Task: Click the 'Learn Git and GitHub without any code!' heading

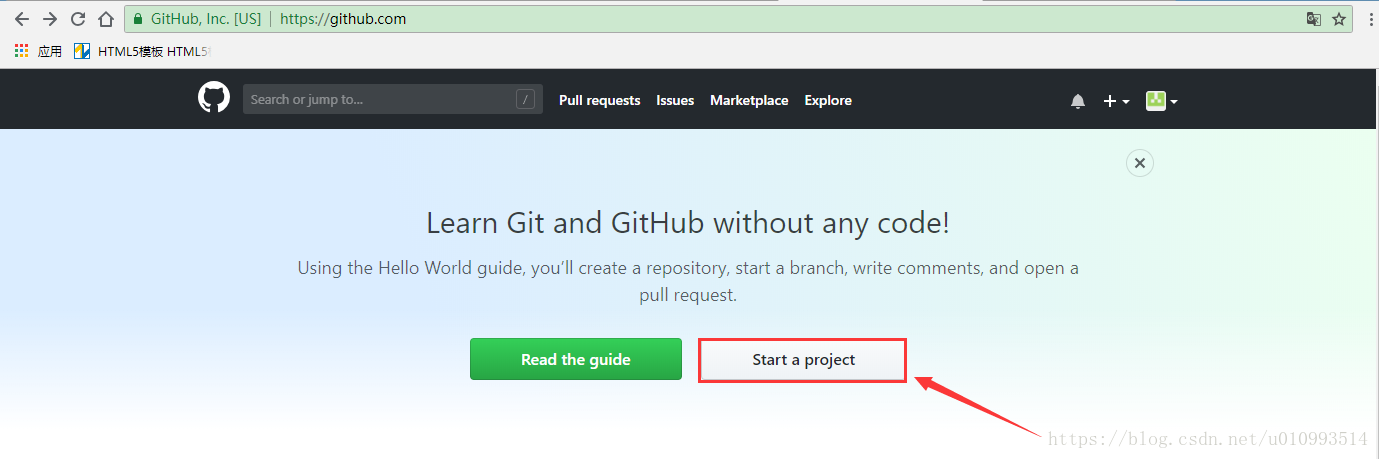Action: tap(688, 222)
